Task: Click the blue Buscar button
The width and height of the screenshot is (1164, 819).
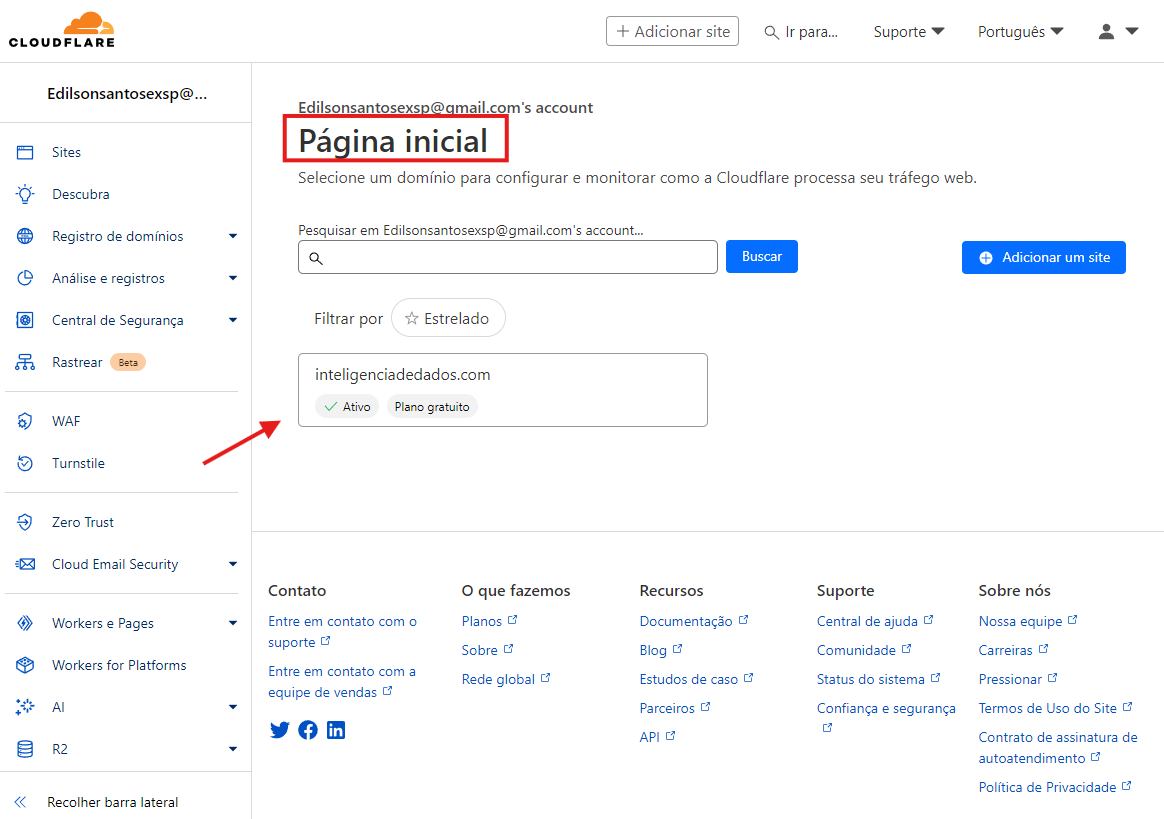Action: pos(761,256)
